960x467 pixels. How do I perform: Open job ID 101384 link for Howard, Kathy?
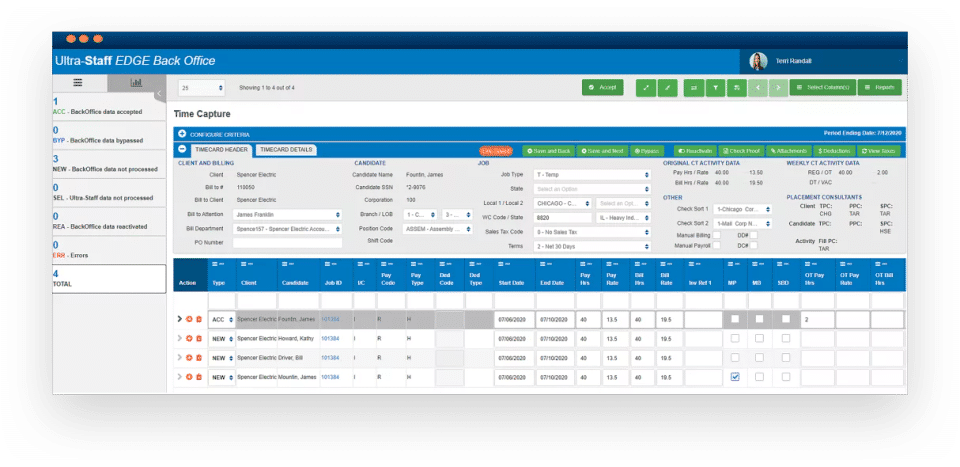(330, 338)
